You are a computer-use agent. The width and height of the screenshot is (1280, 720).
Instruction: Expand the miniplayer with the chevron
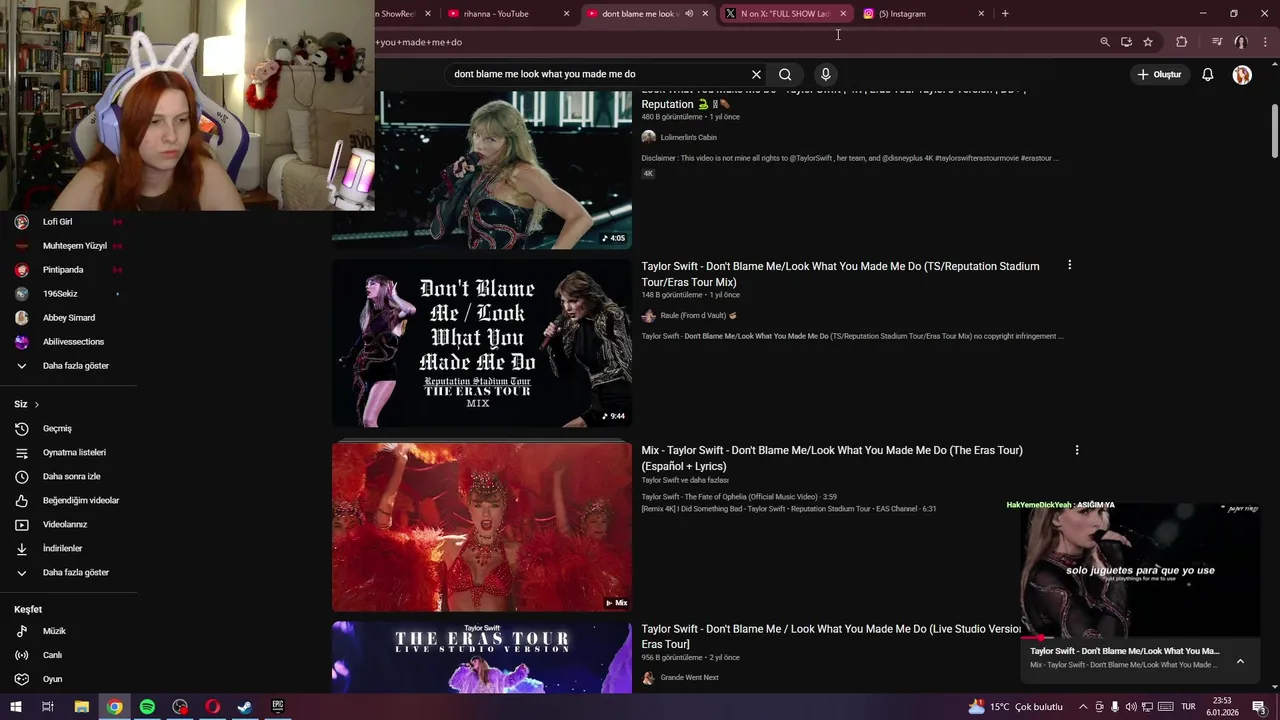(x=1240, y=661)
